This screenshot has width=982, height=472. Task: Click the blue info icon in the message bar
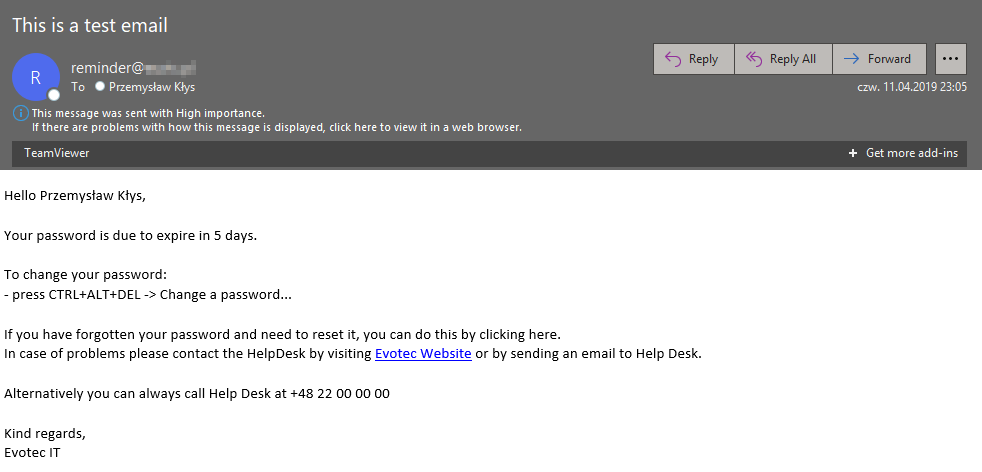(x=20, y=113)
